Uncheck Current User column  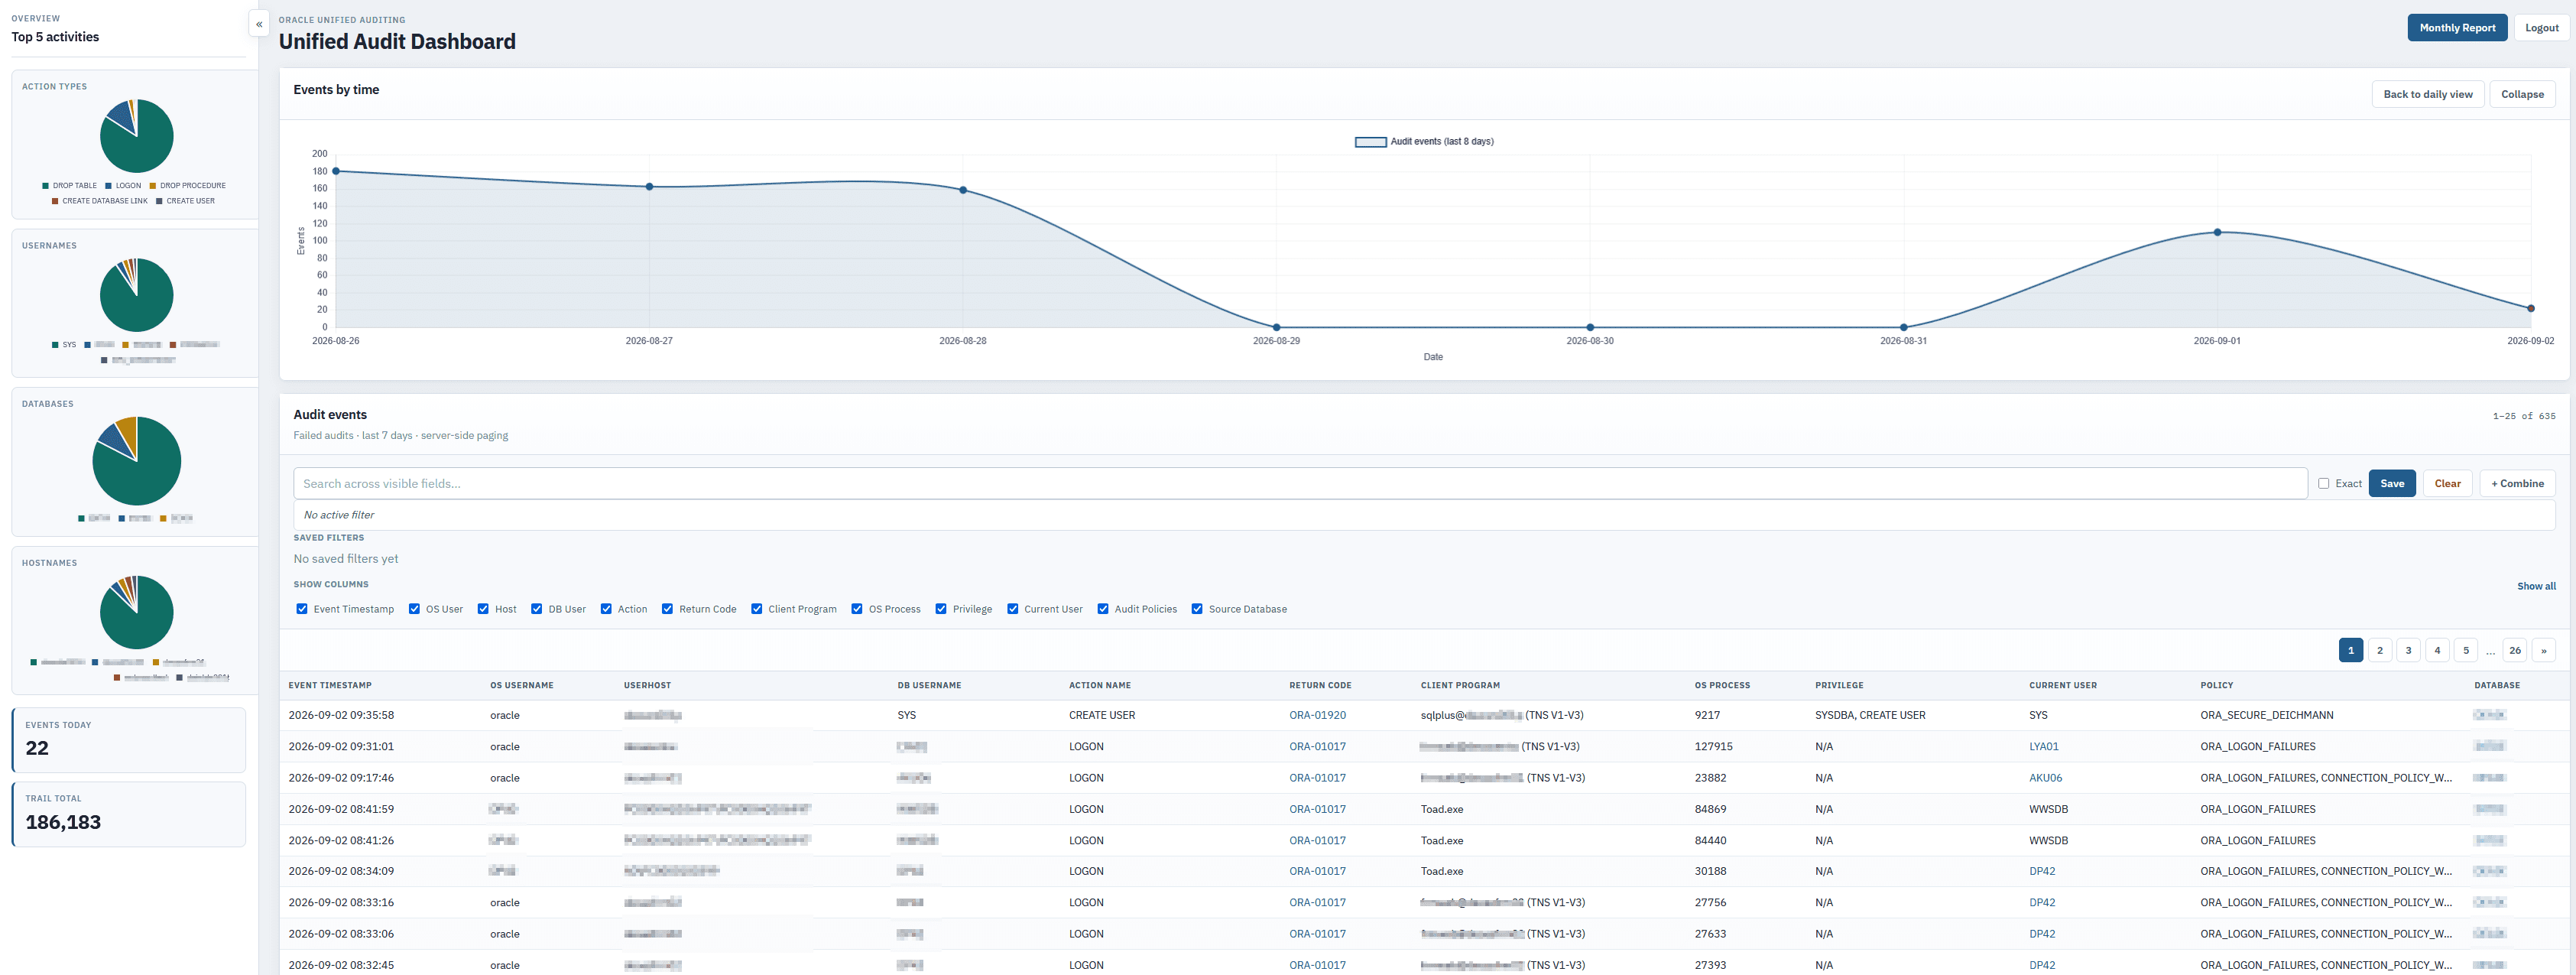1012,609
